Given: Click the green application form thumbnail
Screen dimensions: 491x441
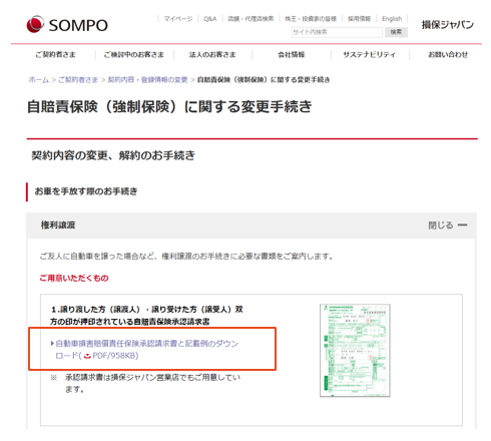Looking at the screenshot, I should click(355, 350).
